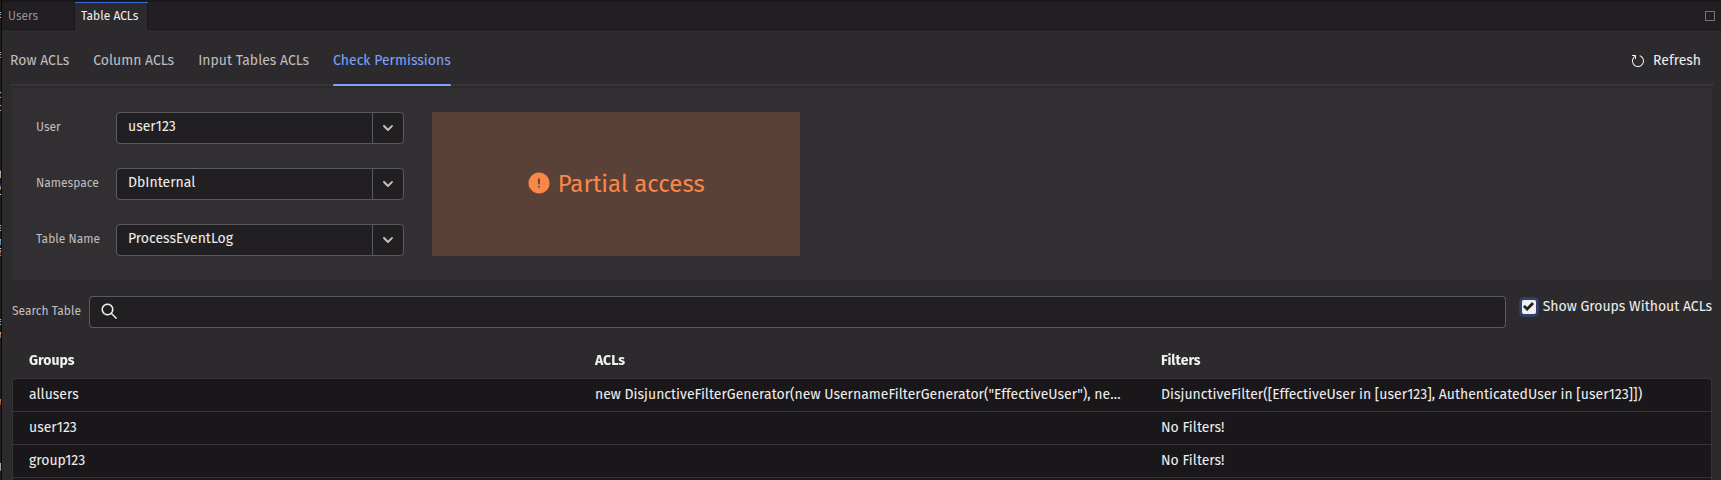Select the Table ACLs tab

pyautogui.click(x=110, y=16)
